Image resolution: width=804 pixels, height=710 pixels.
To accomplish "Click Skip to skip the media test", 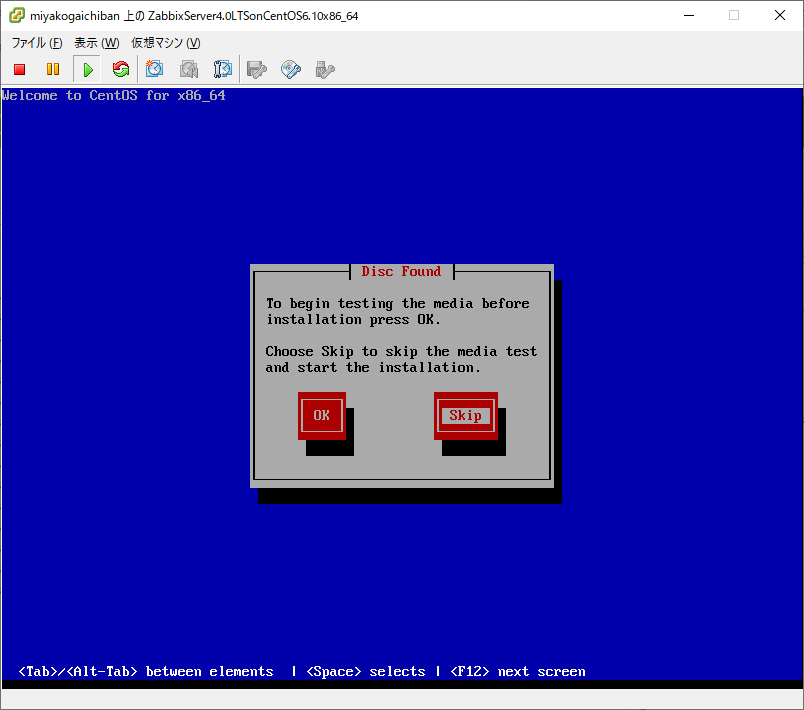I will [466, 416].
